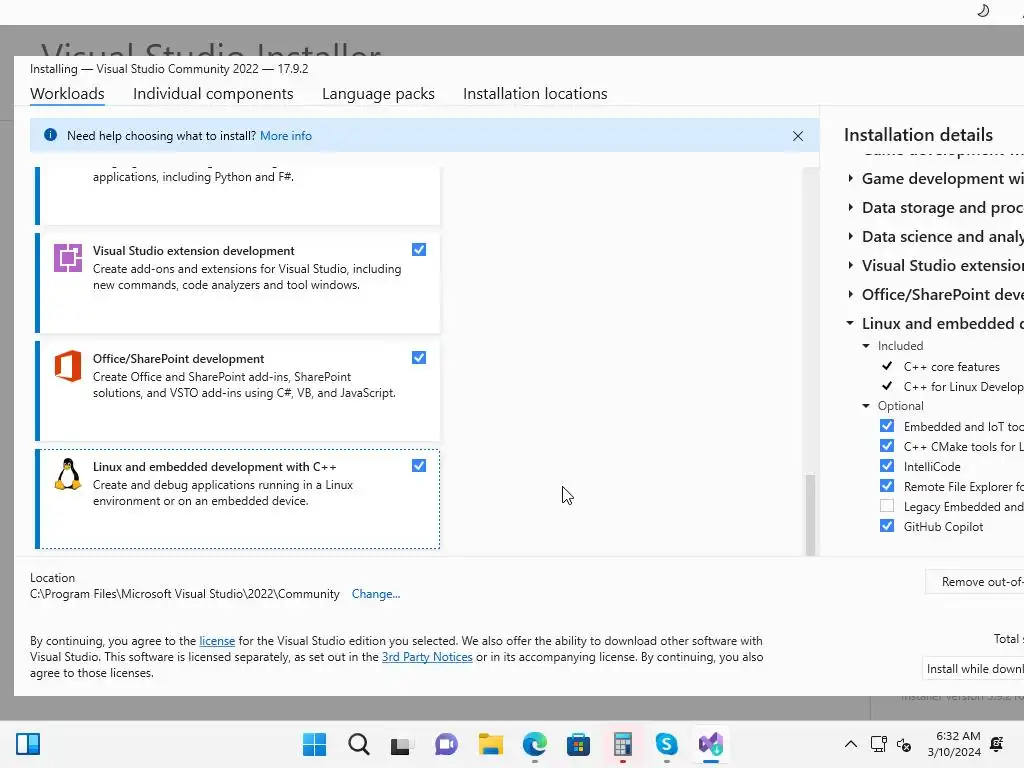This screenshot has width=1024, height=768.
Task: Click the network tray icon
Action: coord(878,744)
